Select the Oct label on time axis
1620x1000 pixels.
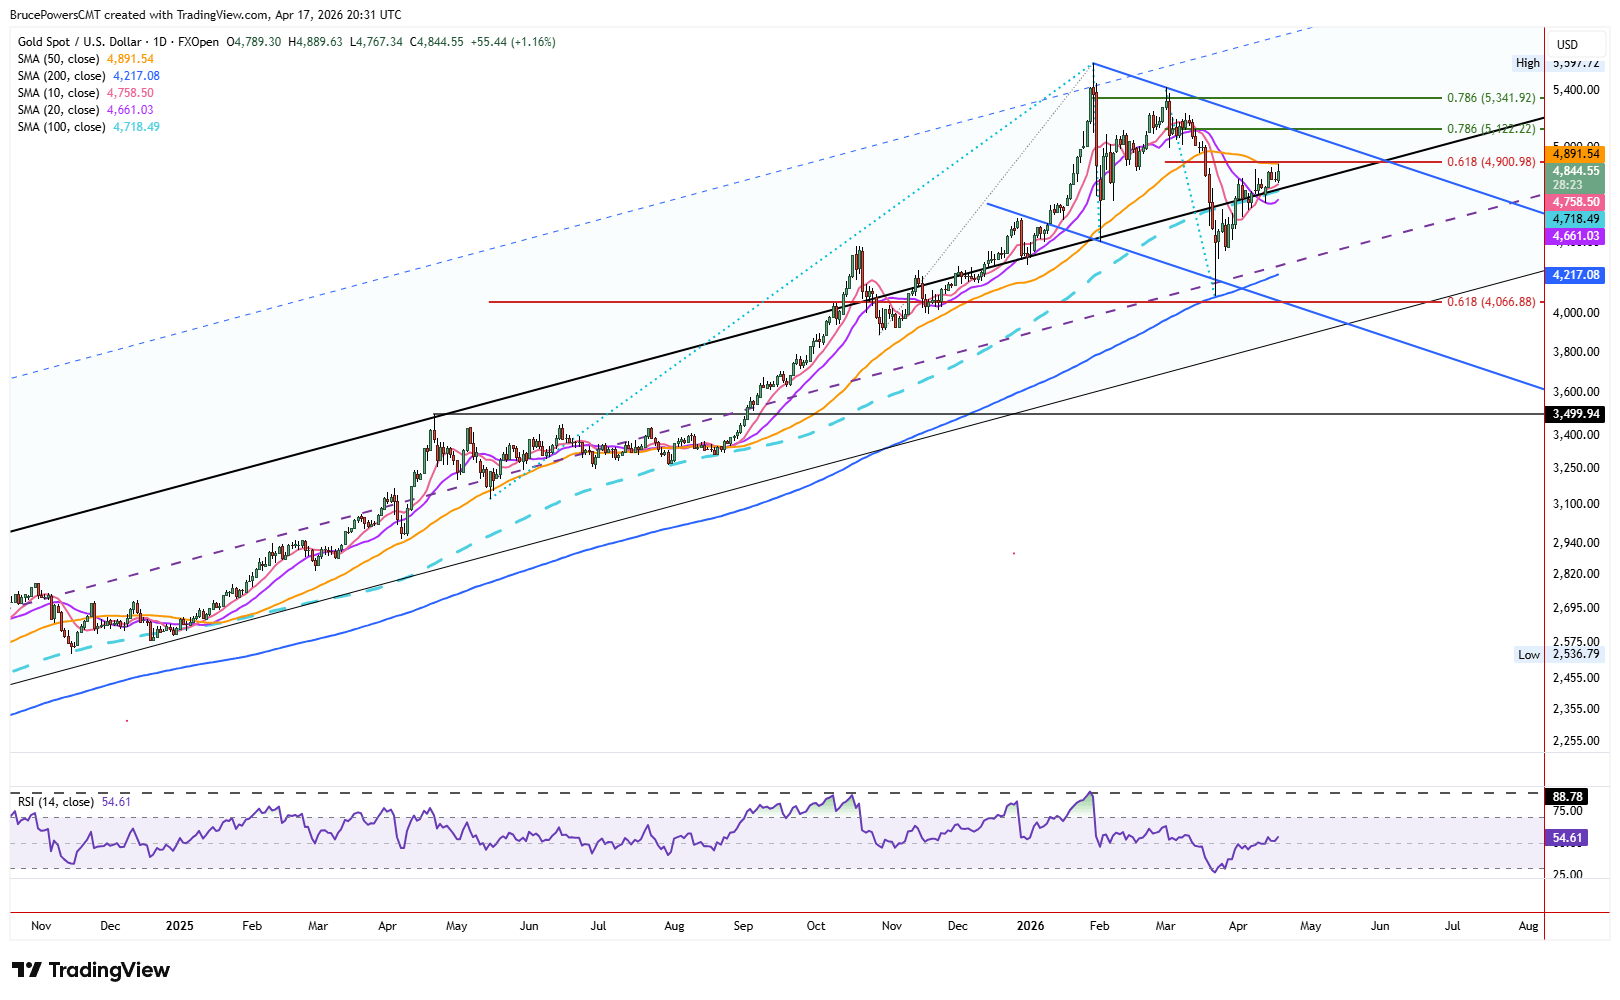point(816,926)
